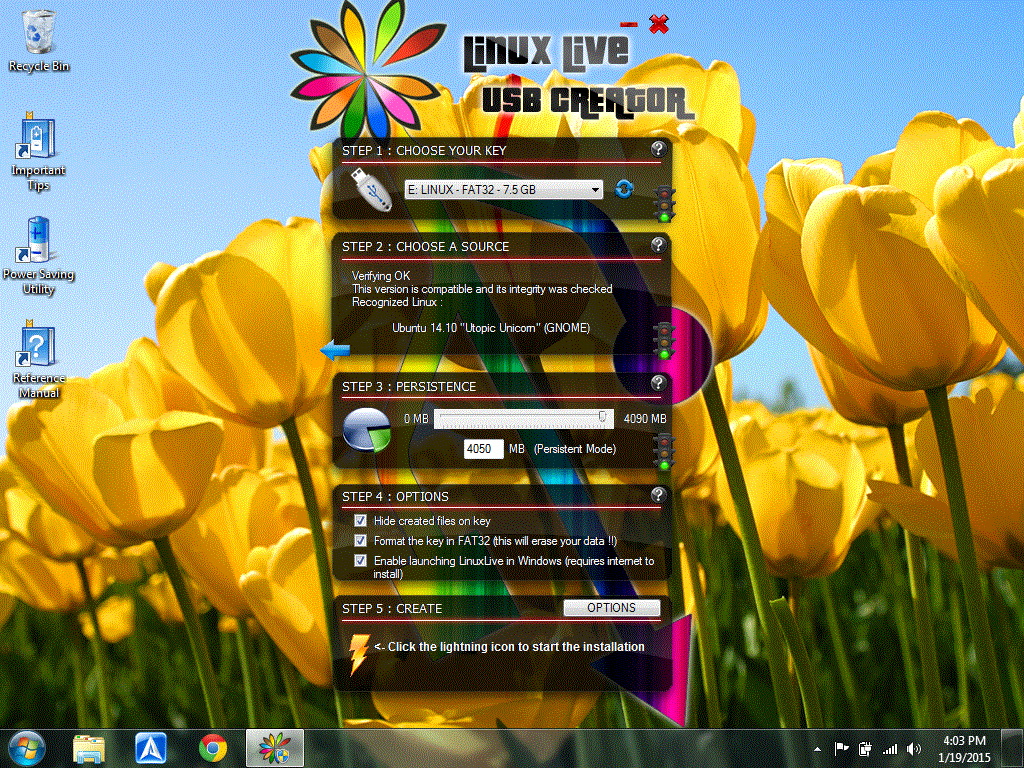Click the Ubuntu 14.10 Utopic Unicorn text
The width and height of the screenshot is (1024, 768).
pos(490,328)
